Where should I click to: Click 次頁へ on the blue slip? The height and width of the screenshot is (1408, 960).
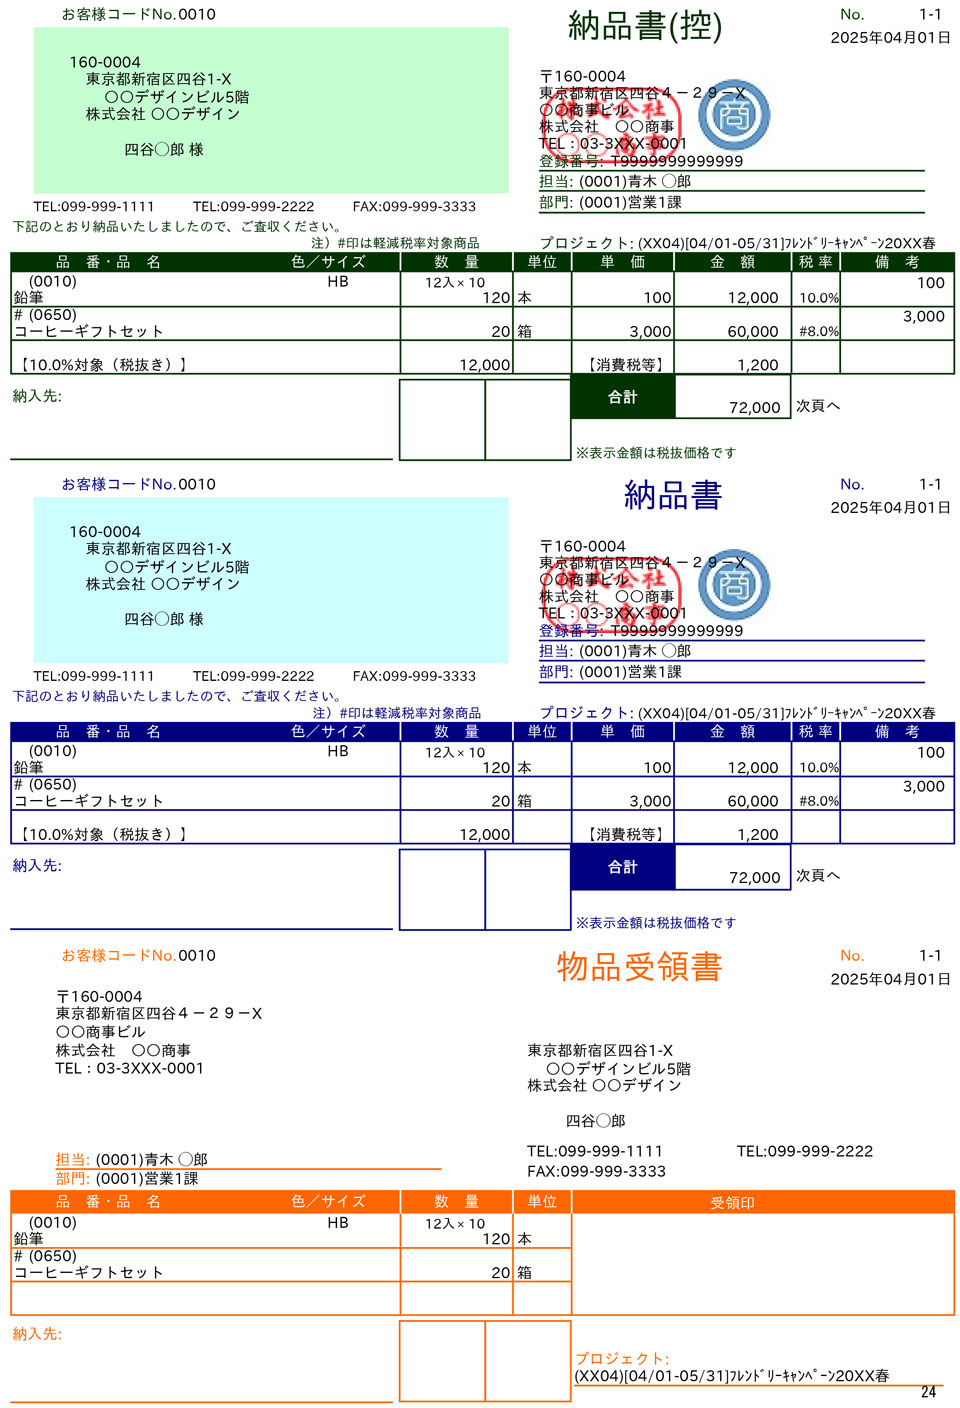tap(818, 876)
